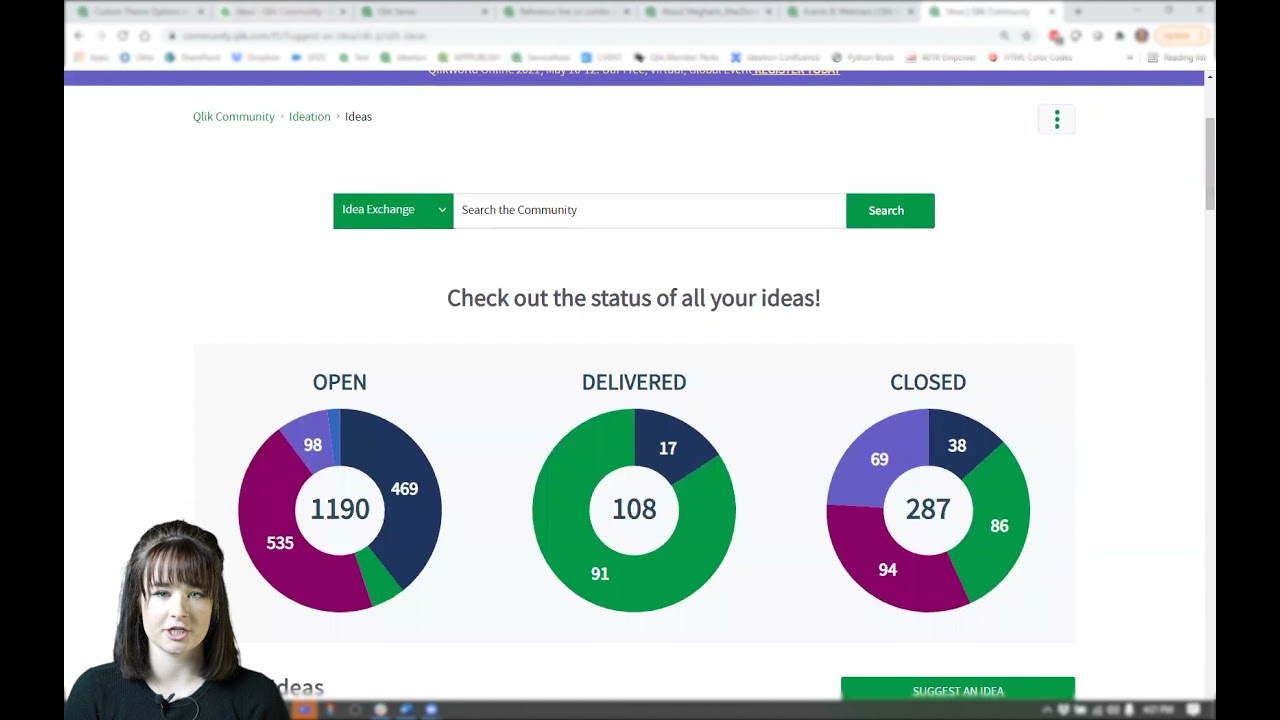This screenshot has height=720, width=1280.
Task: Click the 108 total in DELIVERED chart
Action: [x=634, y=509]
